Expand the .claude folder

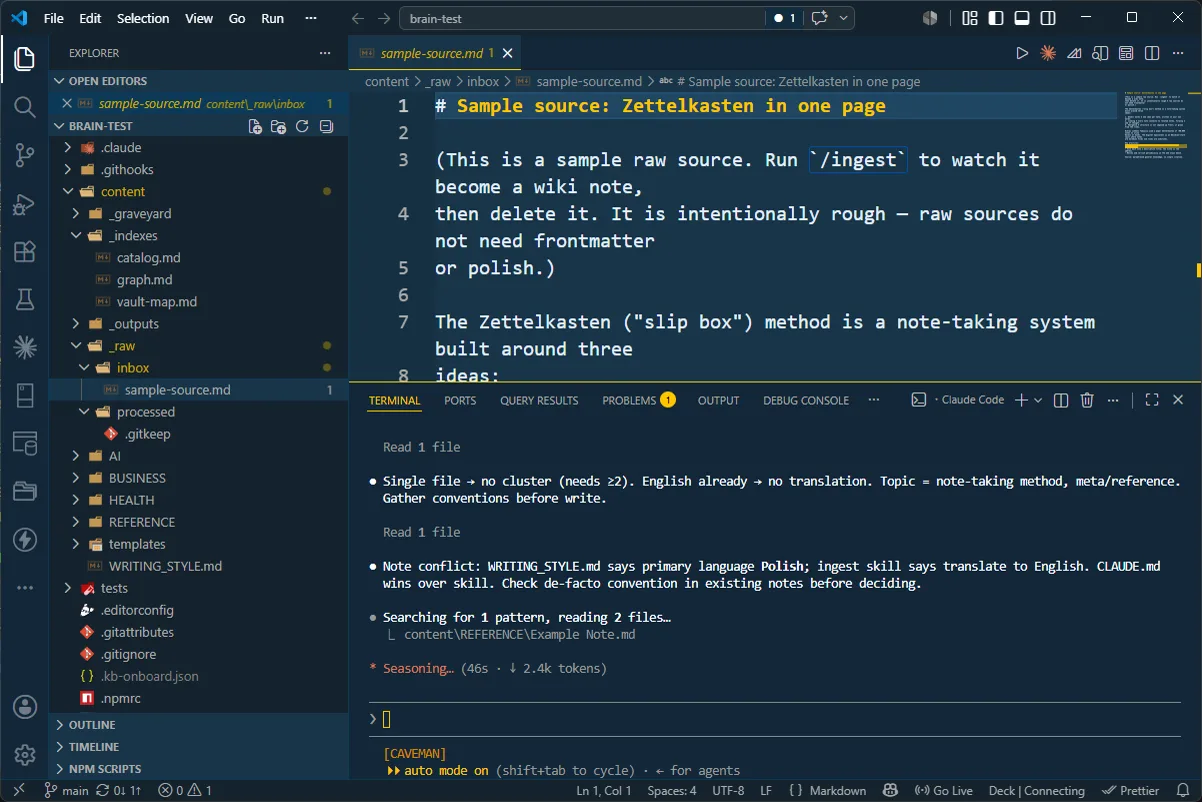click(68, 148)
